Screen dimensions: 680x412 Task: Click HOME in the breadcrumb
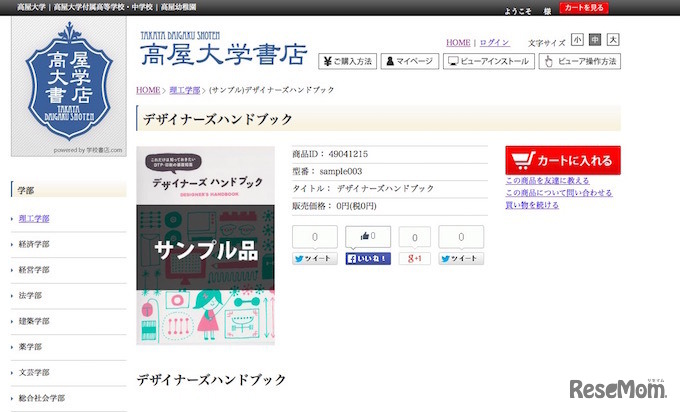click(x=148, y=90)
